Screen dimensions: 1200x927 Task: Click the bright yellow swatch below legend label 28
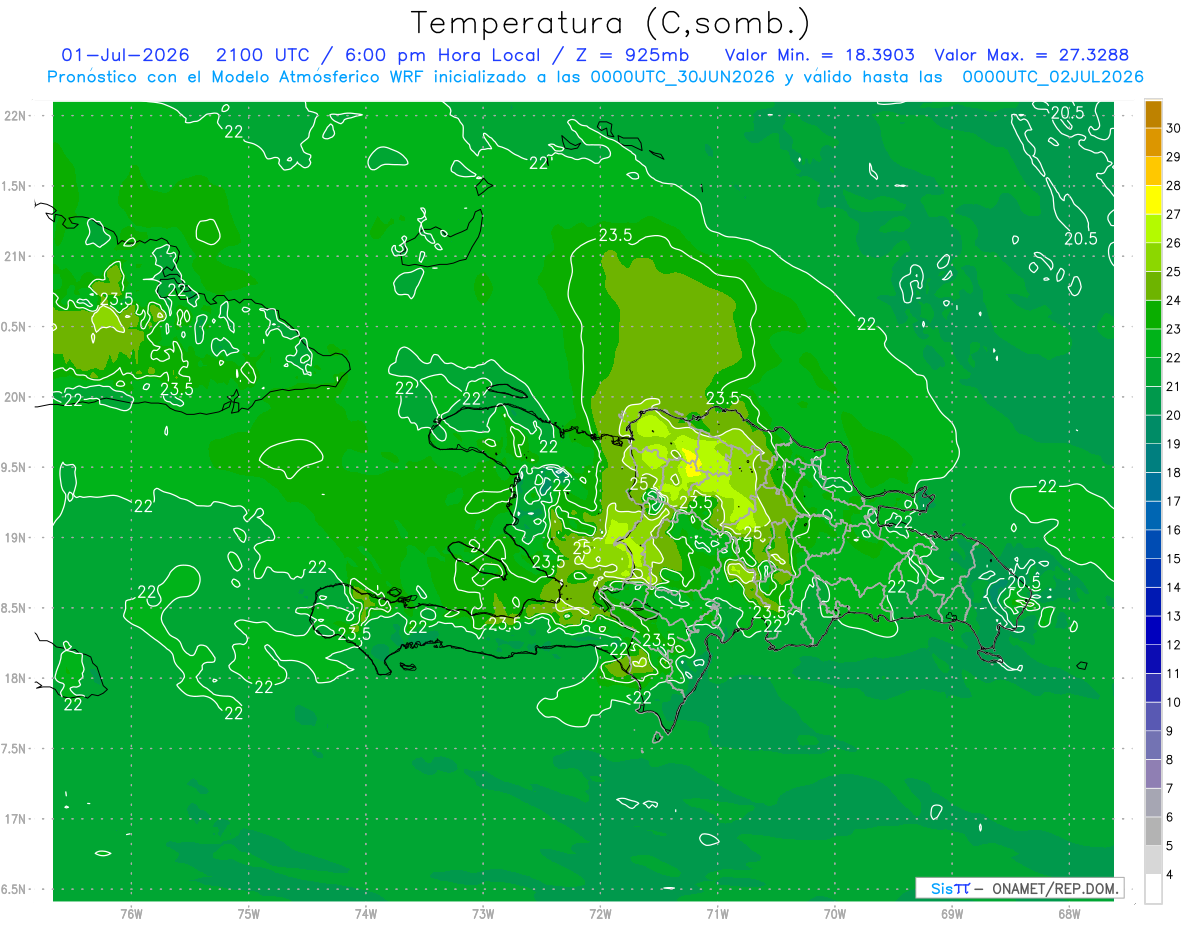pyautogui.click(x=1153, y=200)
